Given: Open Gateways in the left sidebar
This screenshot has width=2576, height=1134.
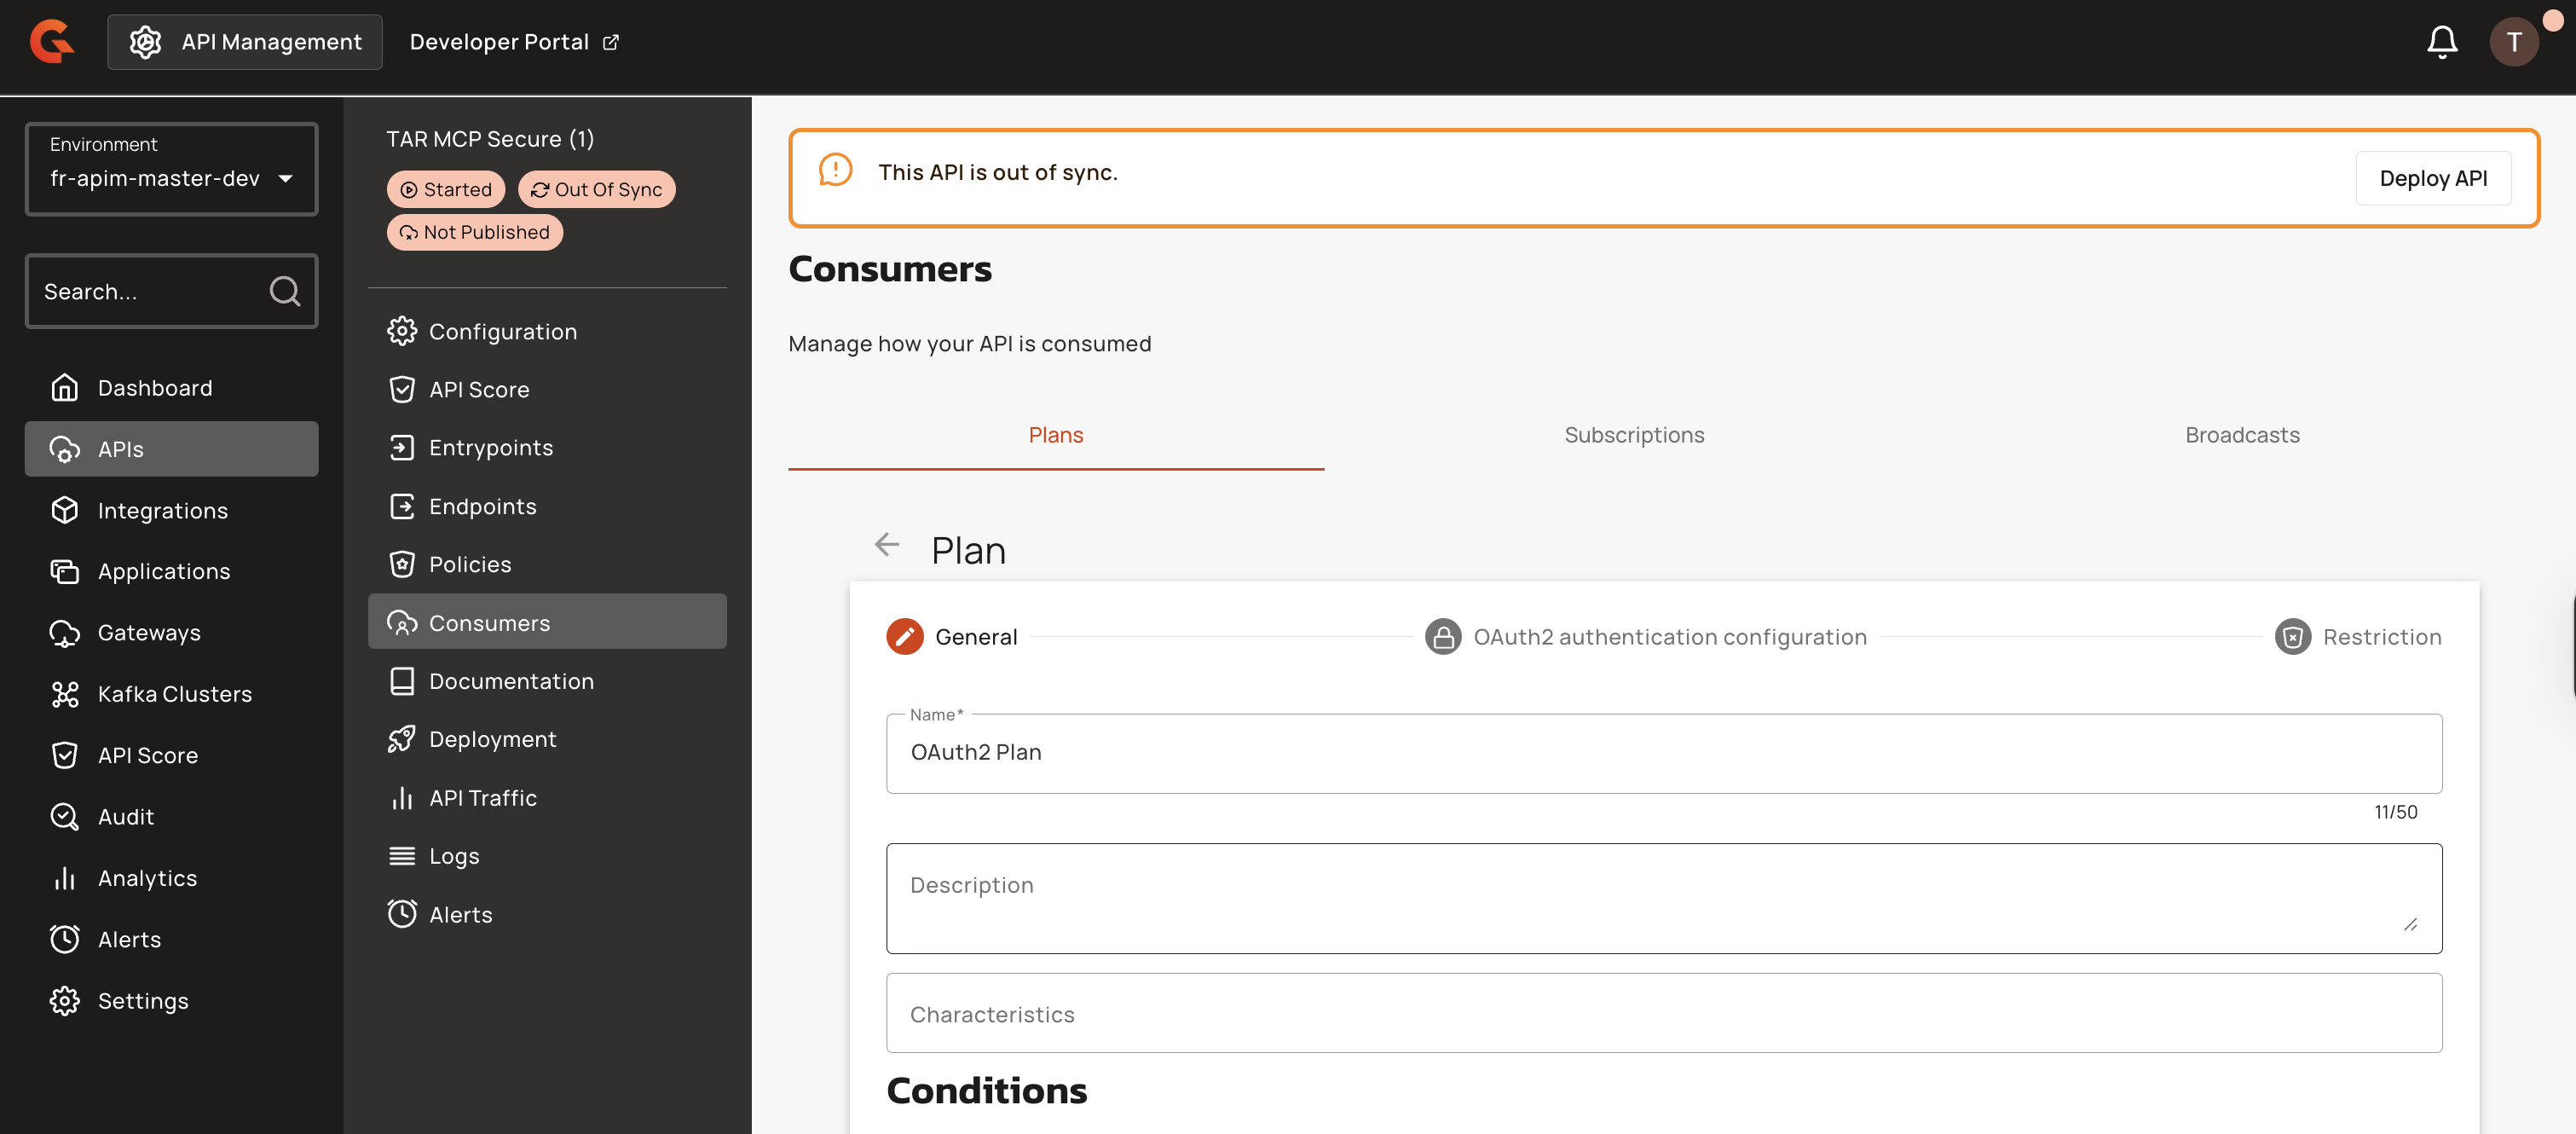Looking at the screenshot, I should click(148, 633).
